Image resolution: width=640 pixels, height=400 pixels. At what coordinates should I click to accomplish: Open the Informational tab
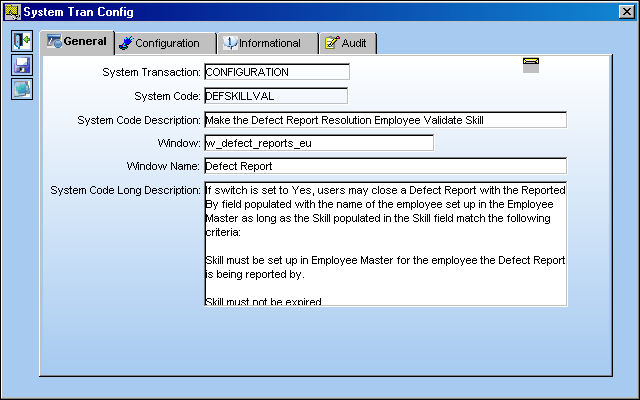[268, 43]
